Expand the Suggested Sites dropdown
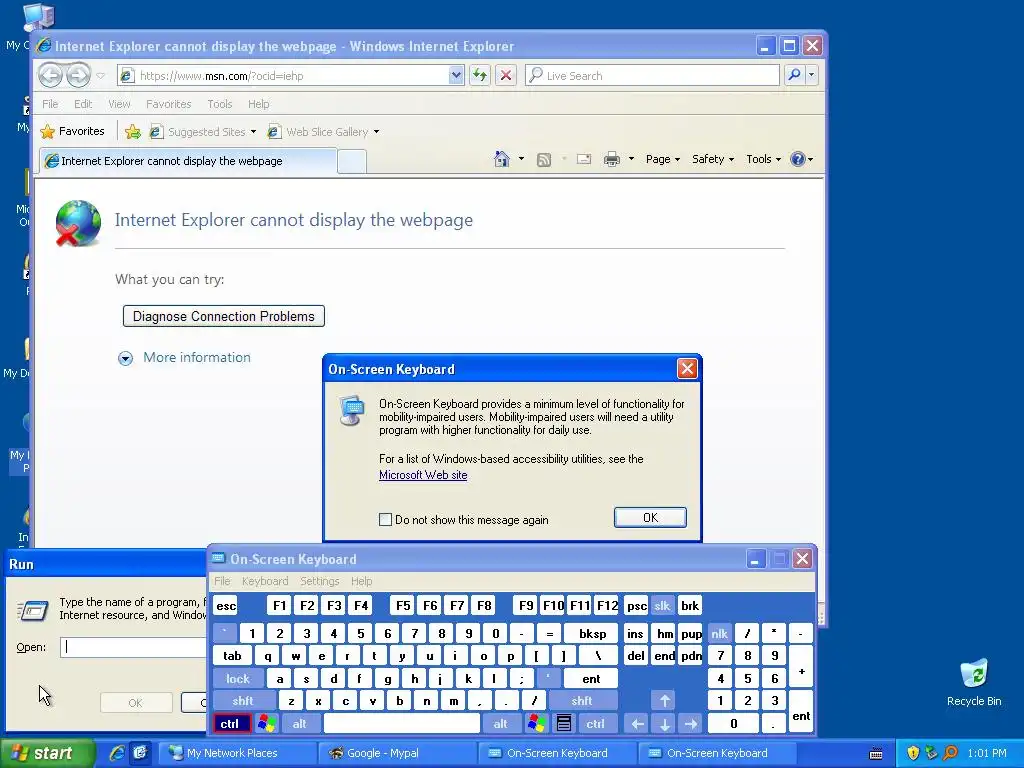The height and width of the screenshot is (768, 1024). tap(253, 132)
